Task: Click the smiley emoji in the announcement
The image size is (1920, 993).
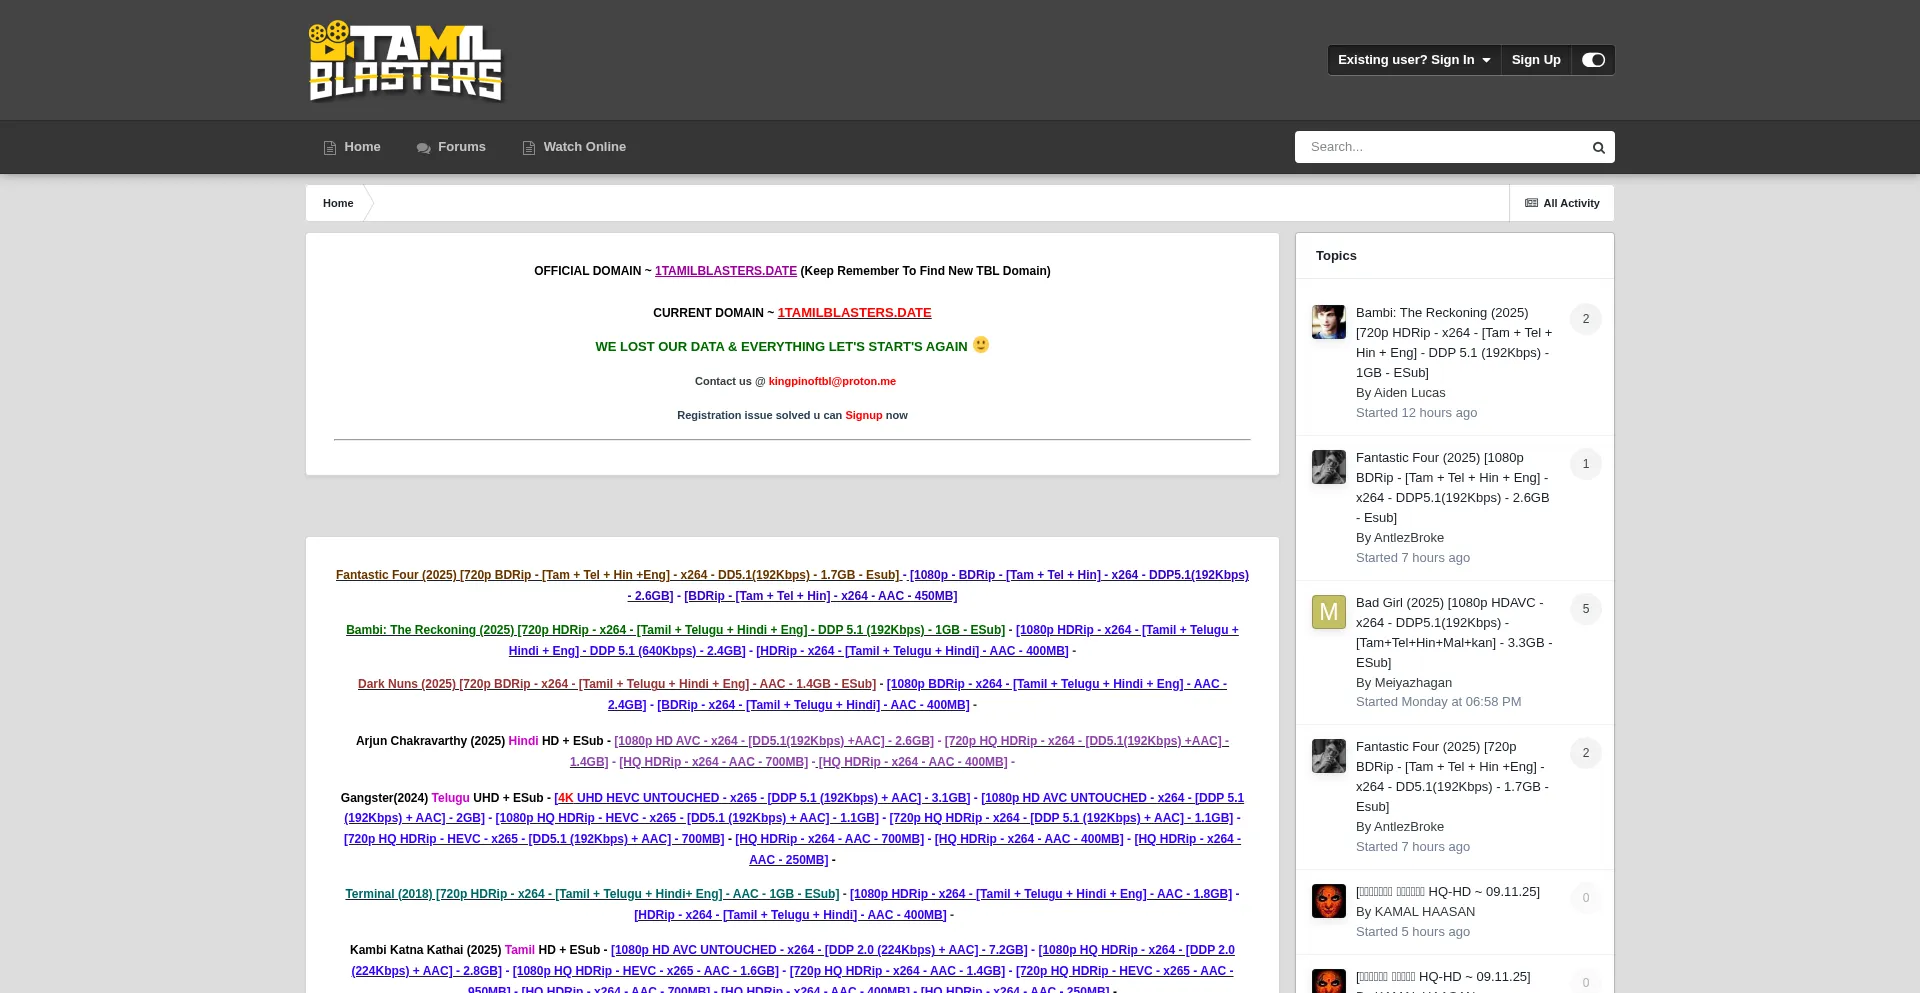Action: pos(981,345)
